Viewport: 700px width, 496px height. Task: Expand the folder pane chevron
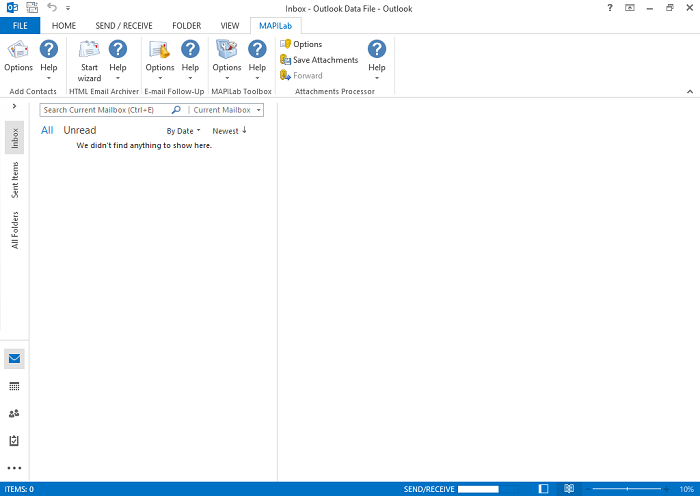point(14,106)
